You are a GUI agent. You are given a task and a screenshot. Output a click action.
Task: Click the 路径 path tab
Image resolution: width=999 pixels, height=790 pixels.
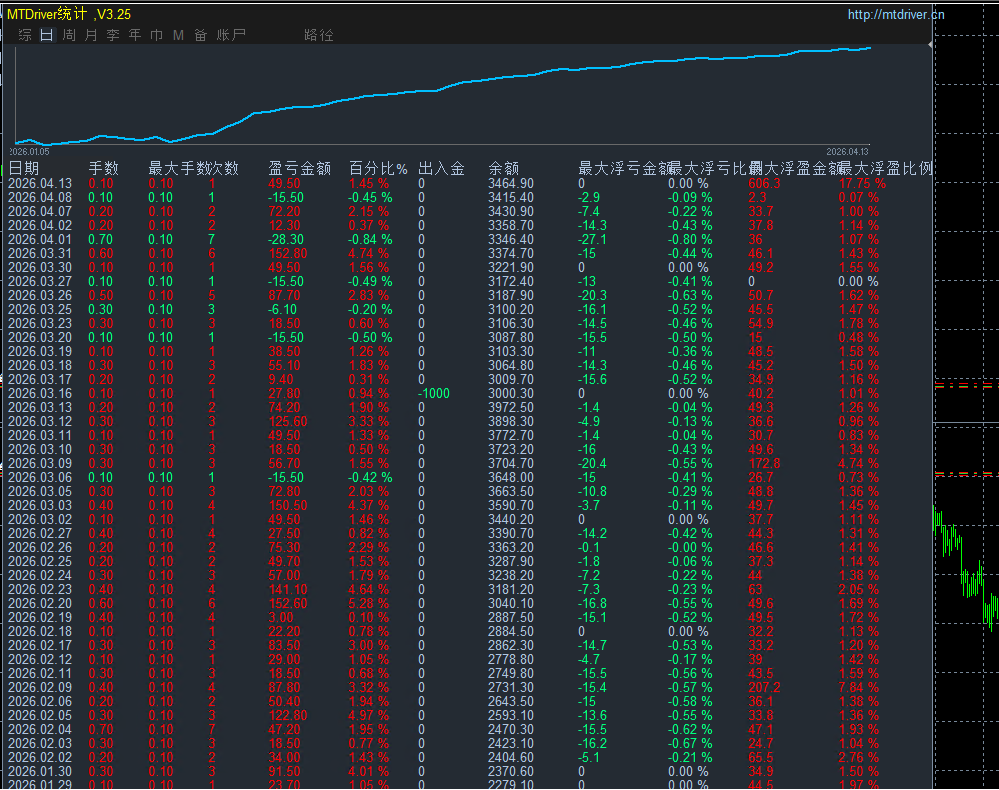coord(319,35)
